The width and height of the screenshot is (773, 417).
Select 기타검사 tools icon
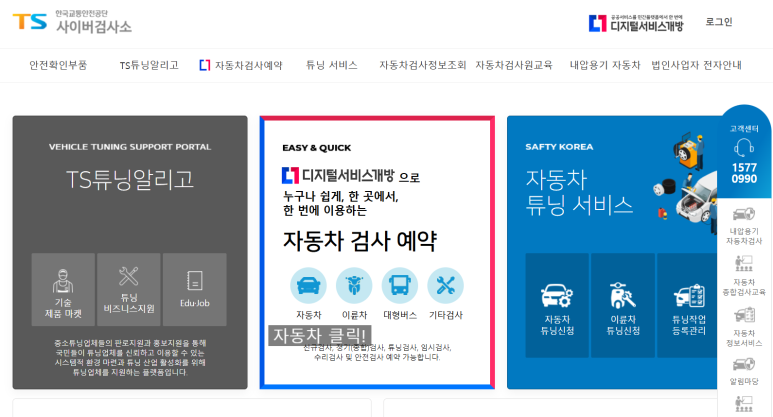coord(446,285)
